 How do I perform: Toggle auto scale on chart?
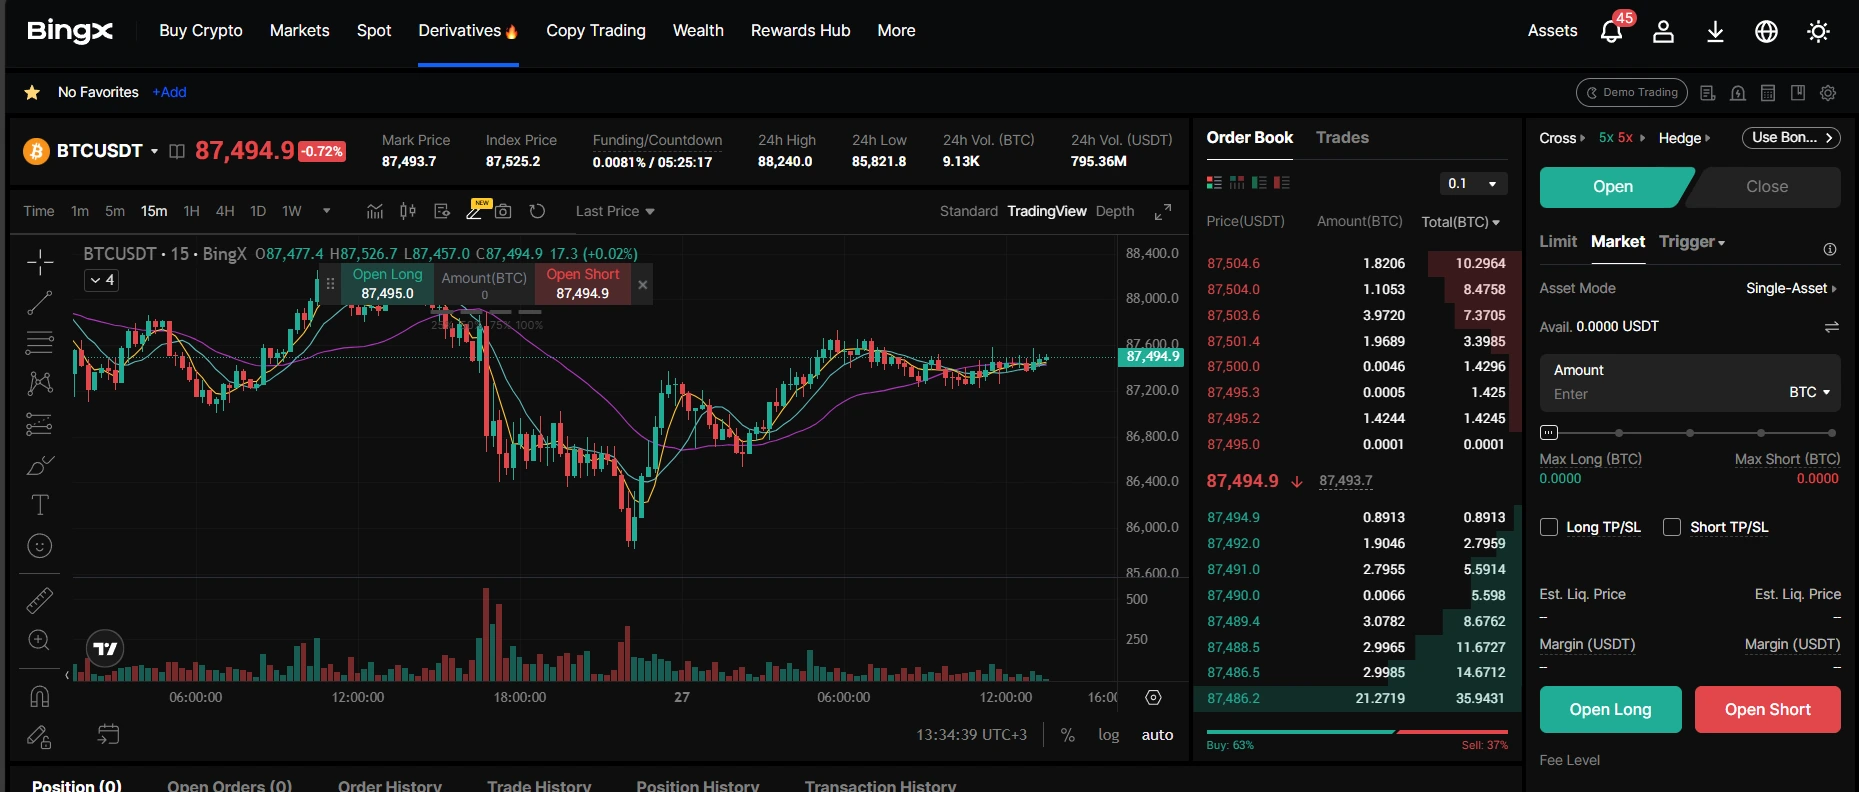click(1157, 735)
